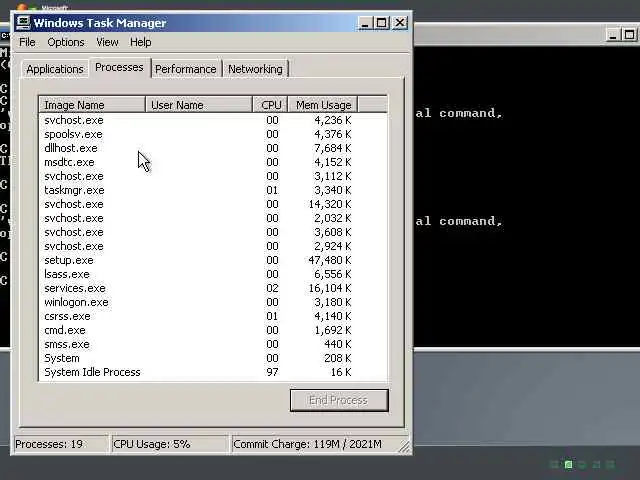
Task: Select the cmd.exe process
Action: pos(213,330)
